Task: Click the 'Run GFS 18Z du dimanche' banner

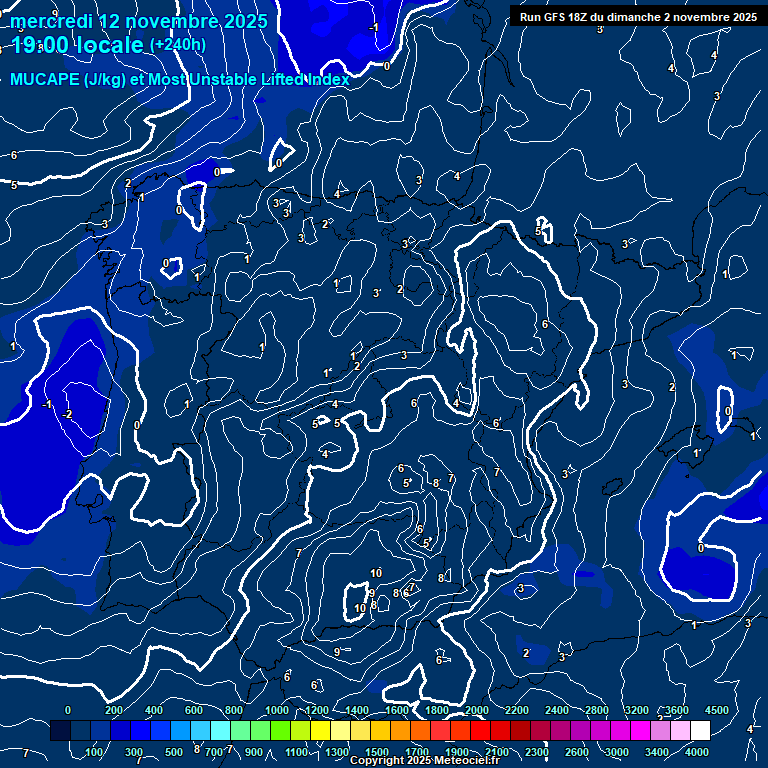Action: 638,17
